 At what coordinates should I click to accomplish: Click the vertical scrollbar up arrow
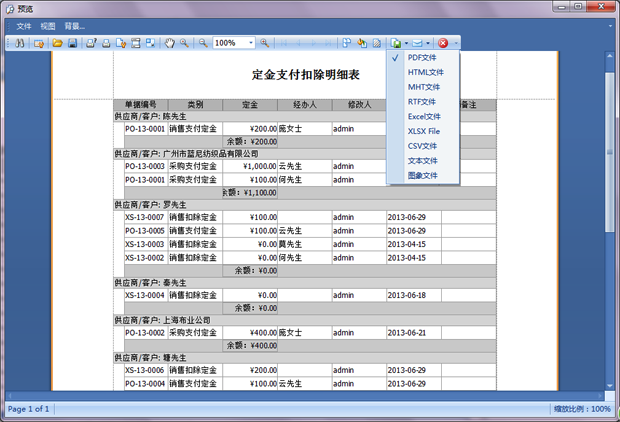(610, 56)
